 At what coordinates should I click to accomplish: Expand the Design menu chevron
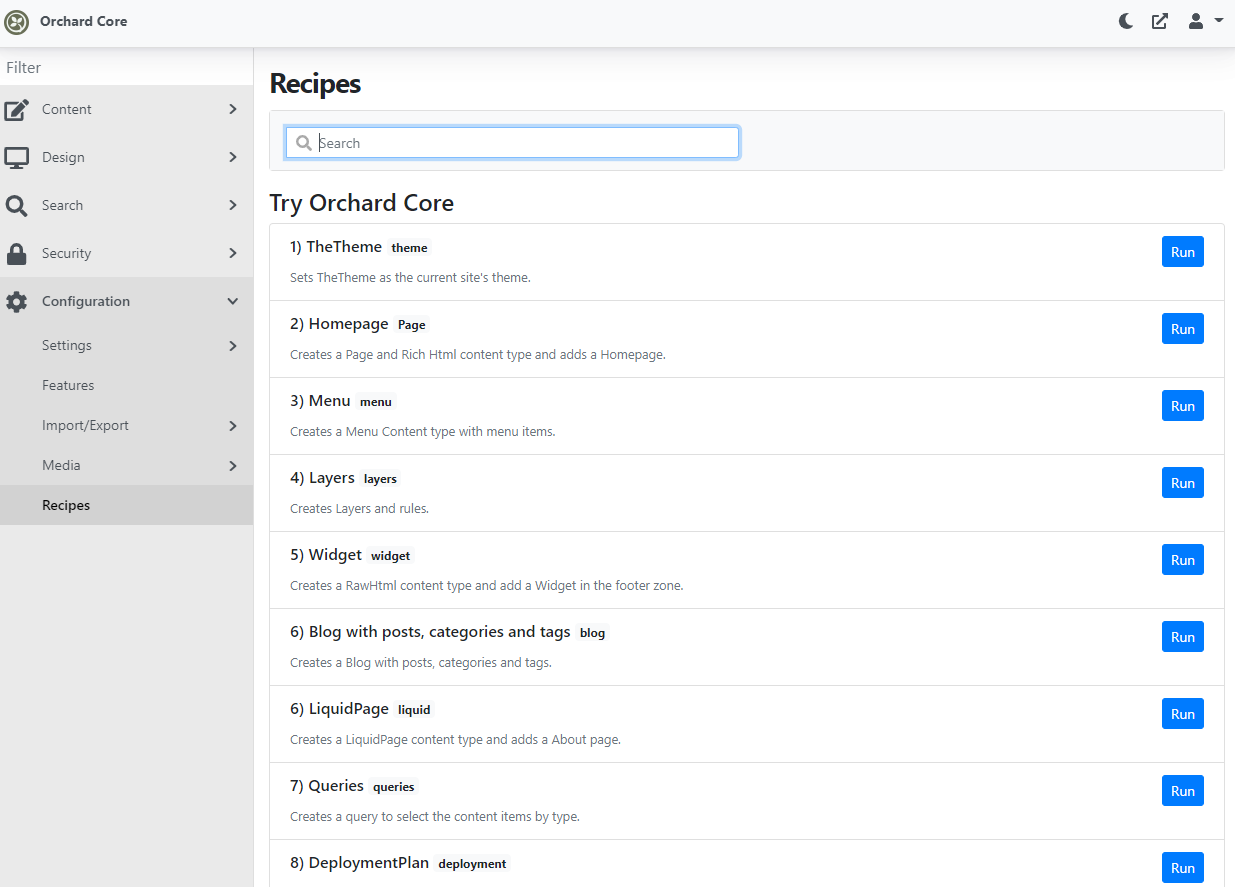(x=233, y=157)
